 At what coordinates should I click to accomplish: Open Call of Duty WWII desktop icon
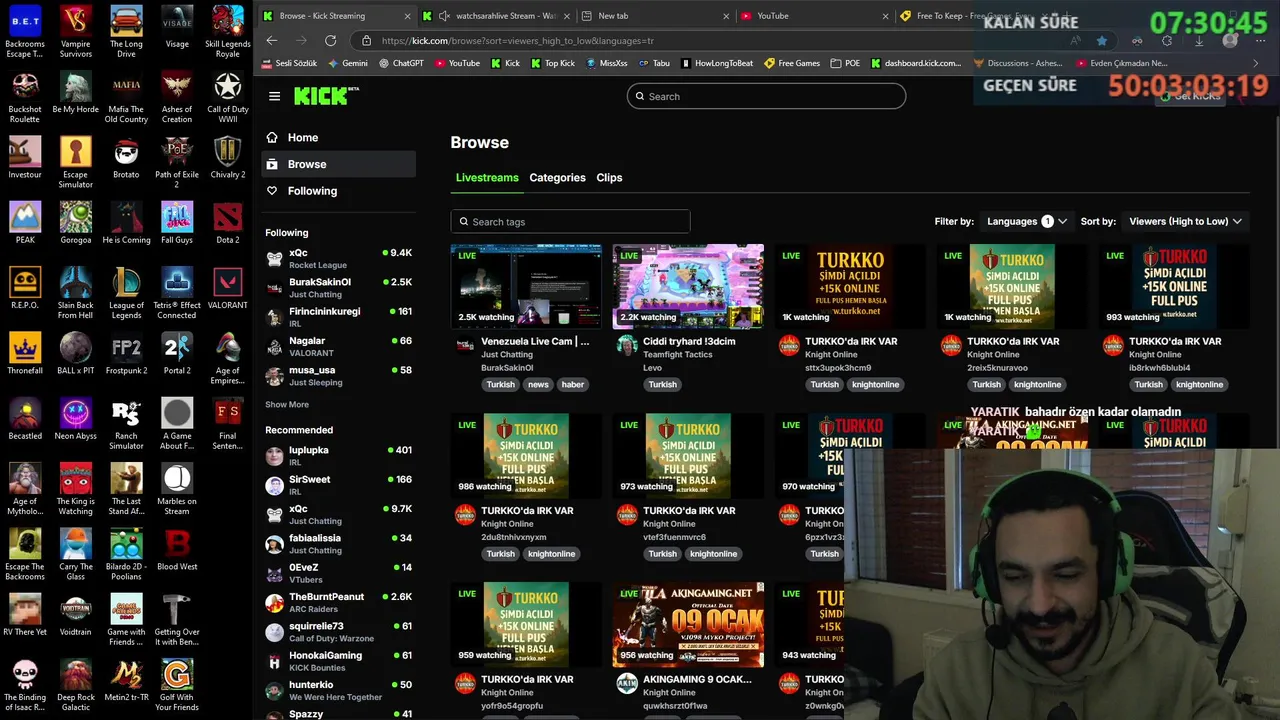coord(228,97)
